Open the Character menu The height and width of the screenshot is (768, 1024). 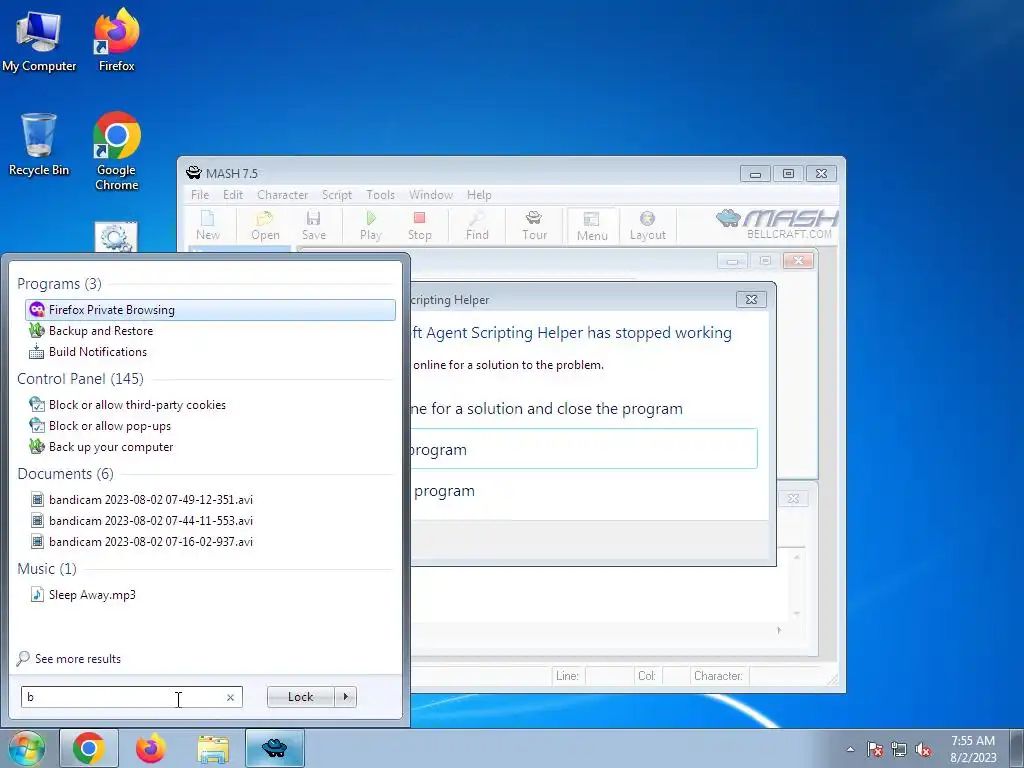(x=282, y=195)
